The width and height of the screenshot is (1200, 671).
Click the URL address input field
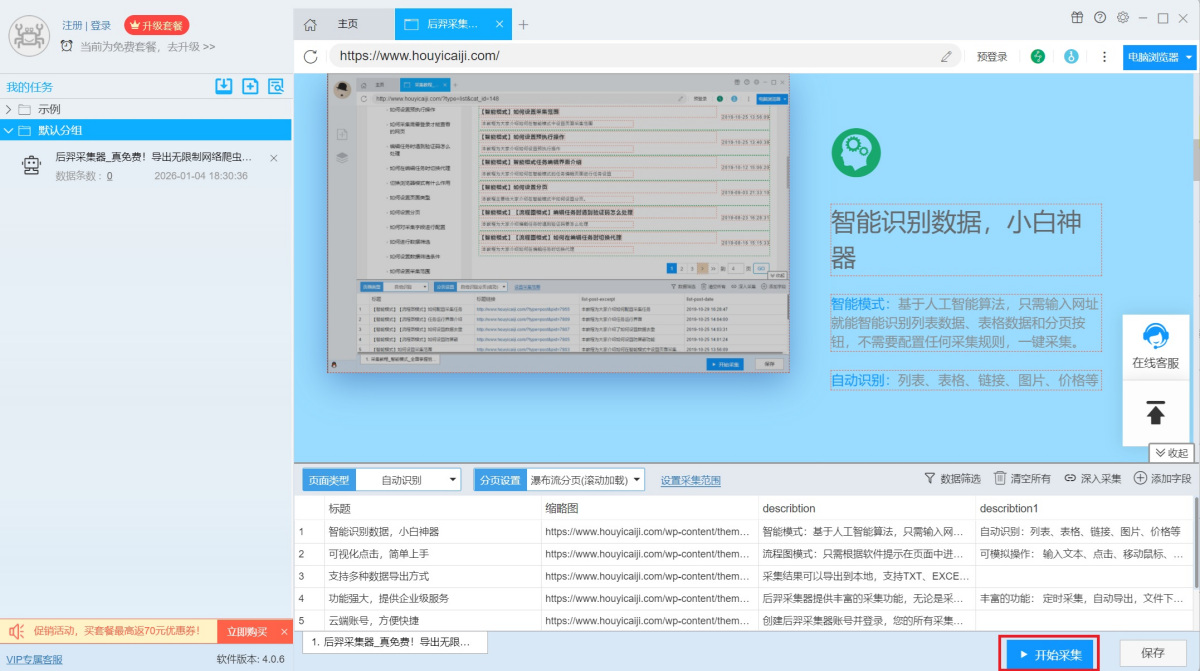(x=630, y=57)
